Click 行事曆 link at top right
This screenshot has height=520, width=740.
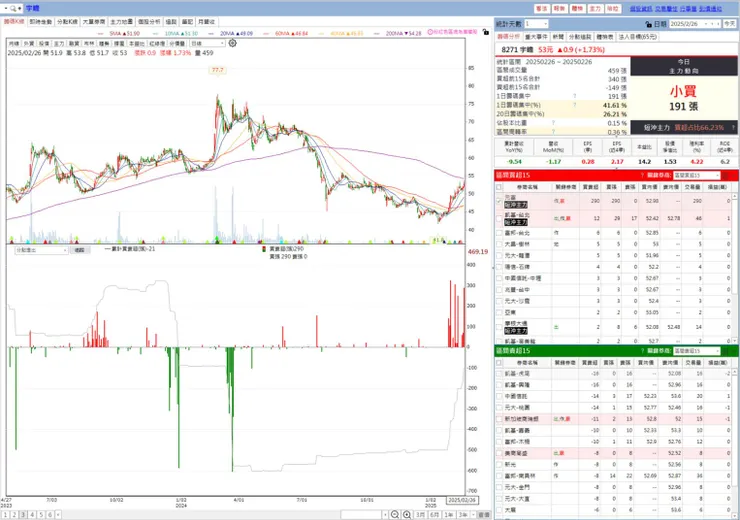click(x=688, y=8)
